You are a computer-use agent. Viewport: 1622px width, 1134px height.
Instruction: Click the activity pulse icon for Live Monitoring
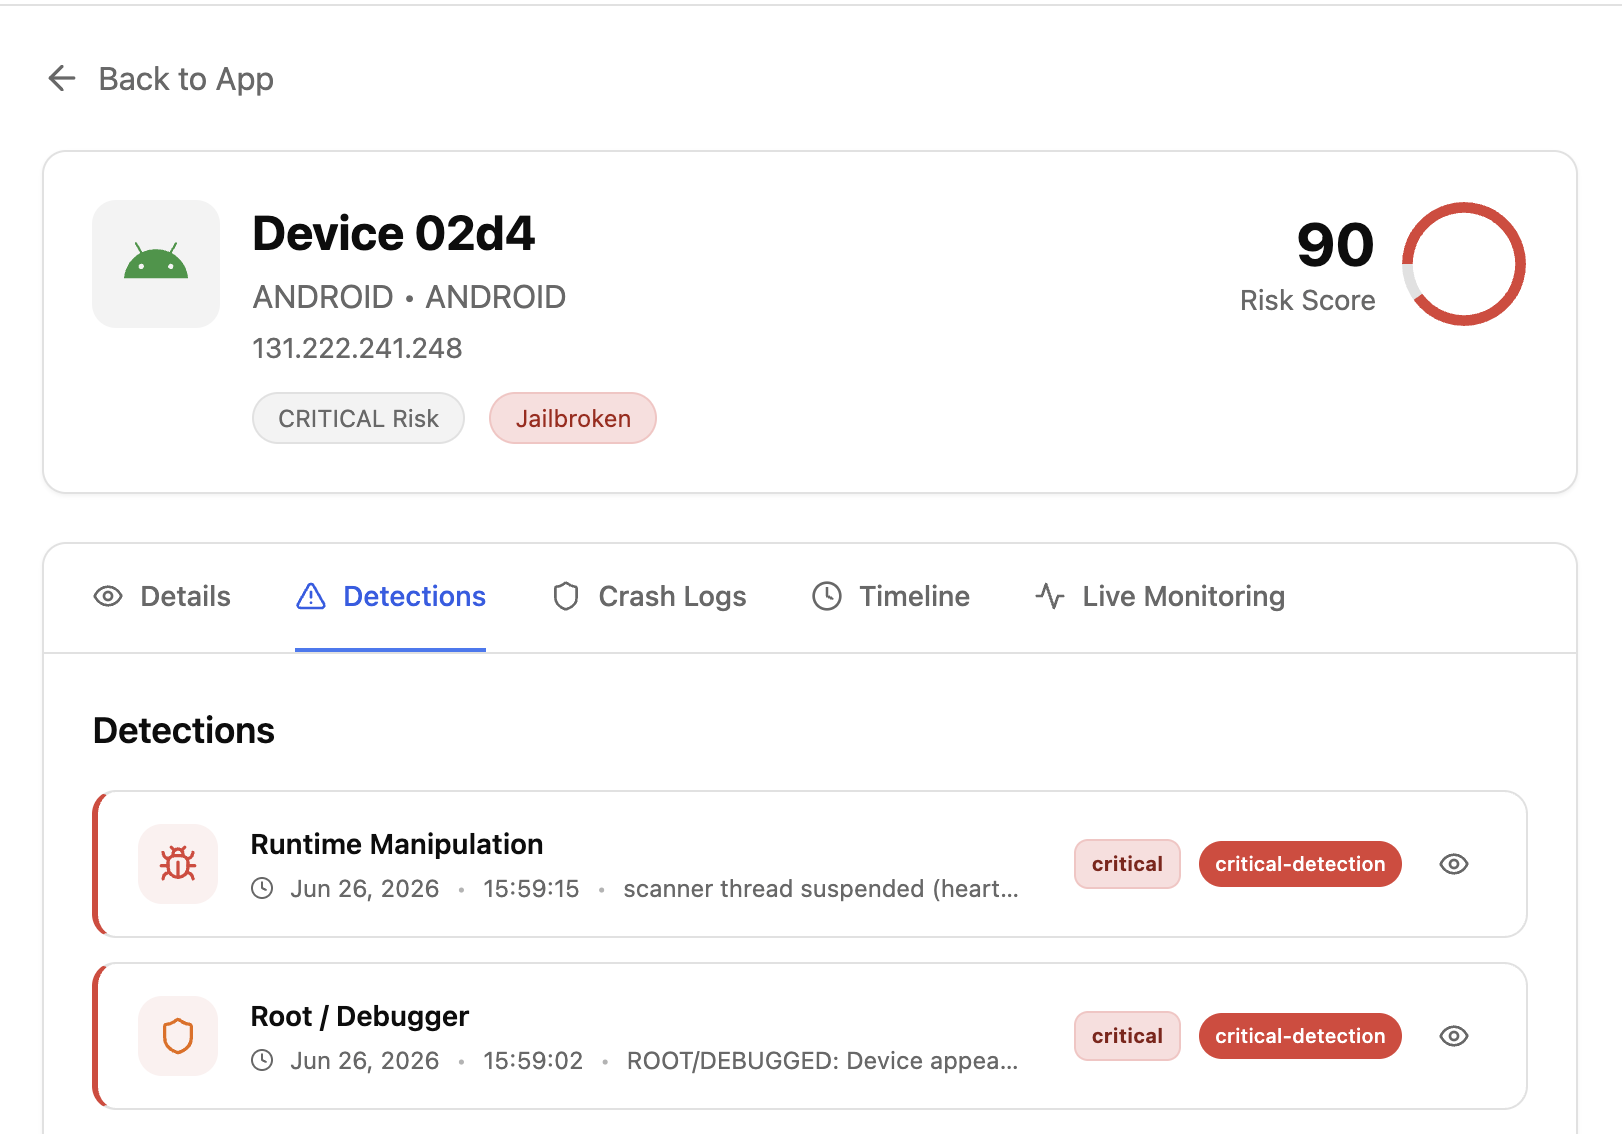tap(1050, 597)
